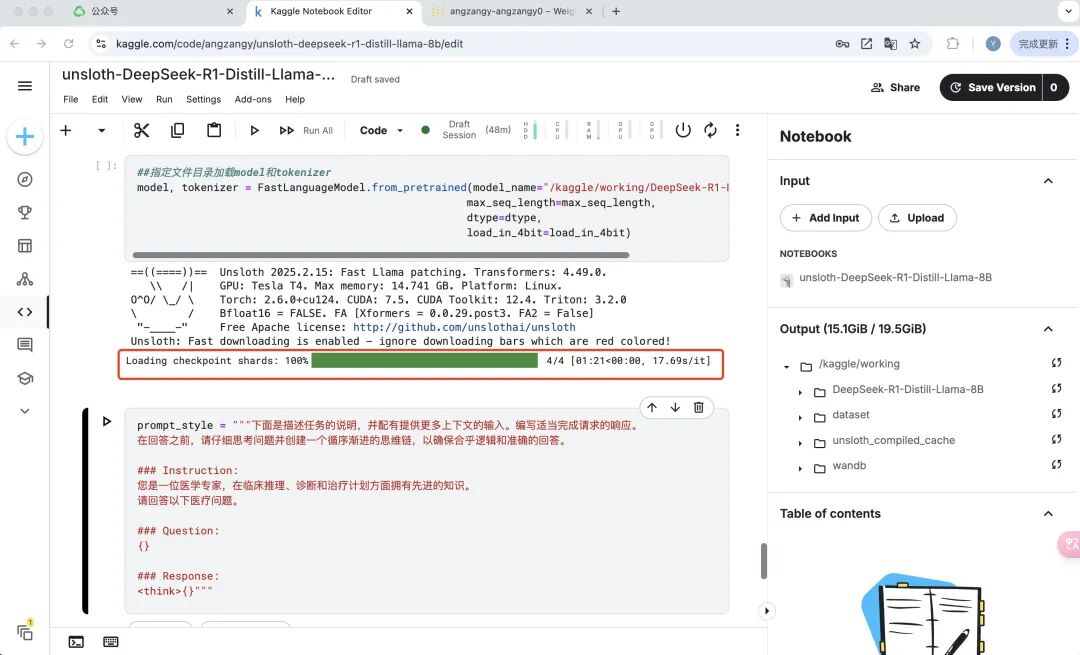Viewport: 1080px width, 655px height.
Task: Click the blue Create plus button
Action: coord(25,136)
